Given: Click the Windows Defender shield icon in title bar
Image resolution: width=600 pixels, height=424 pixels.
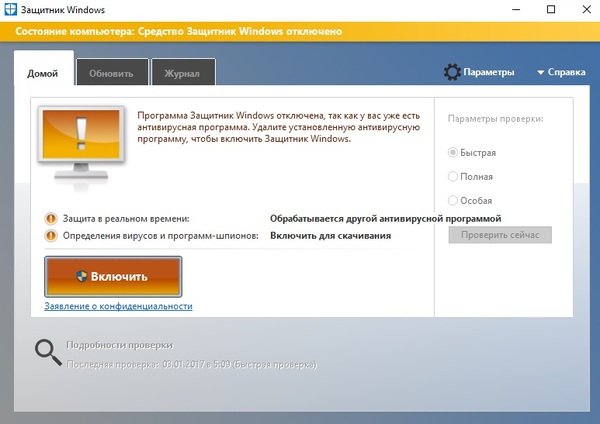Looking at the screenshot, I should 10,9.
